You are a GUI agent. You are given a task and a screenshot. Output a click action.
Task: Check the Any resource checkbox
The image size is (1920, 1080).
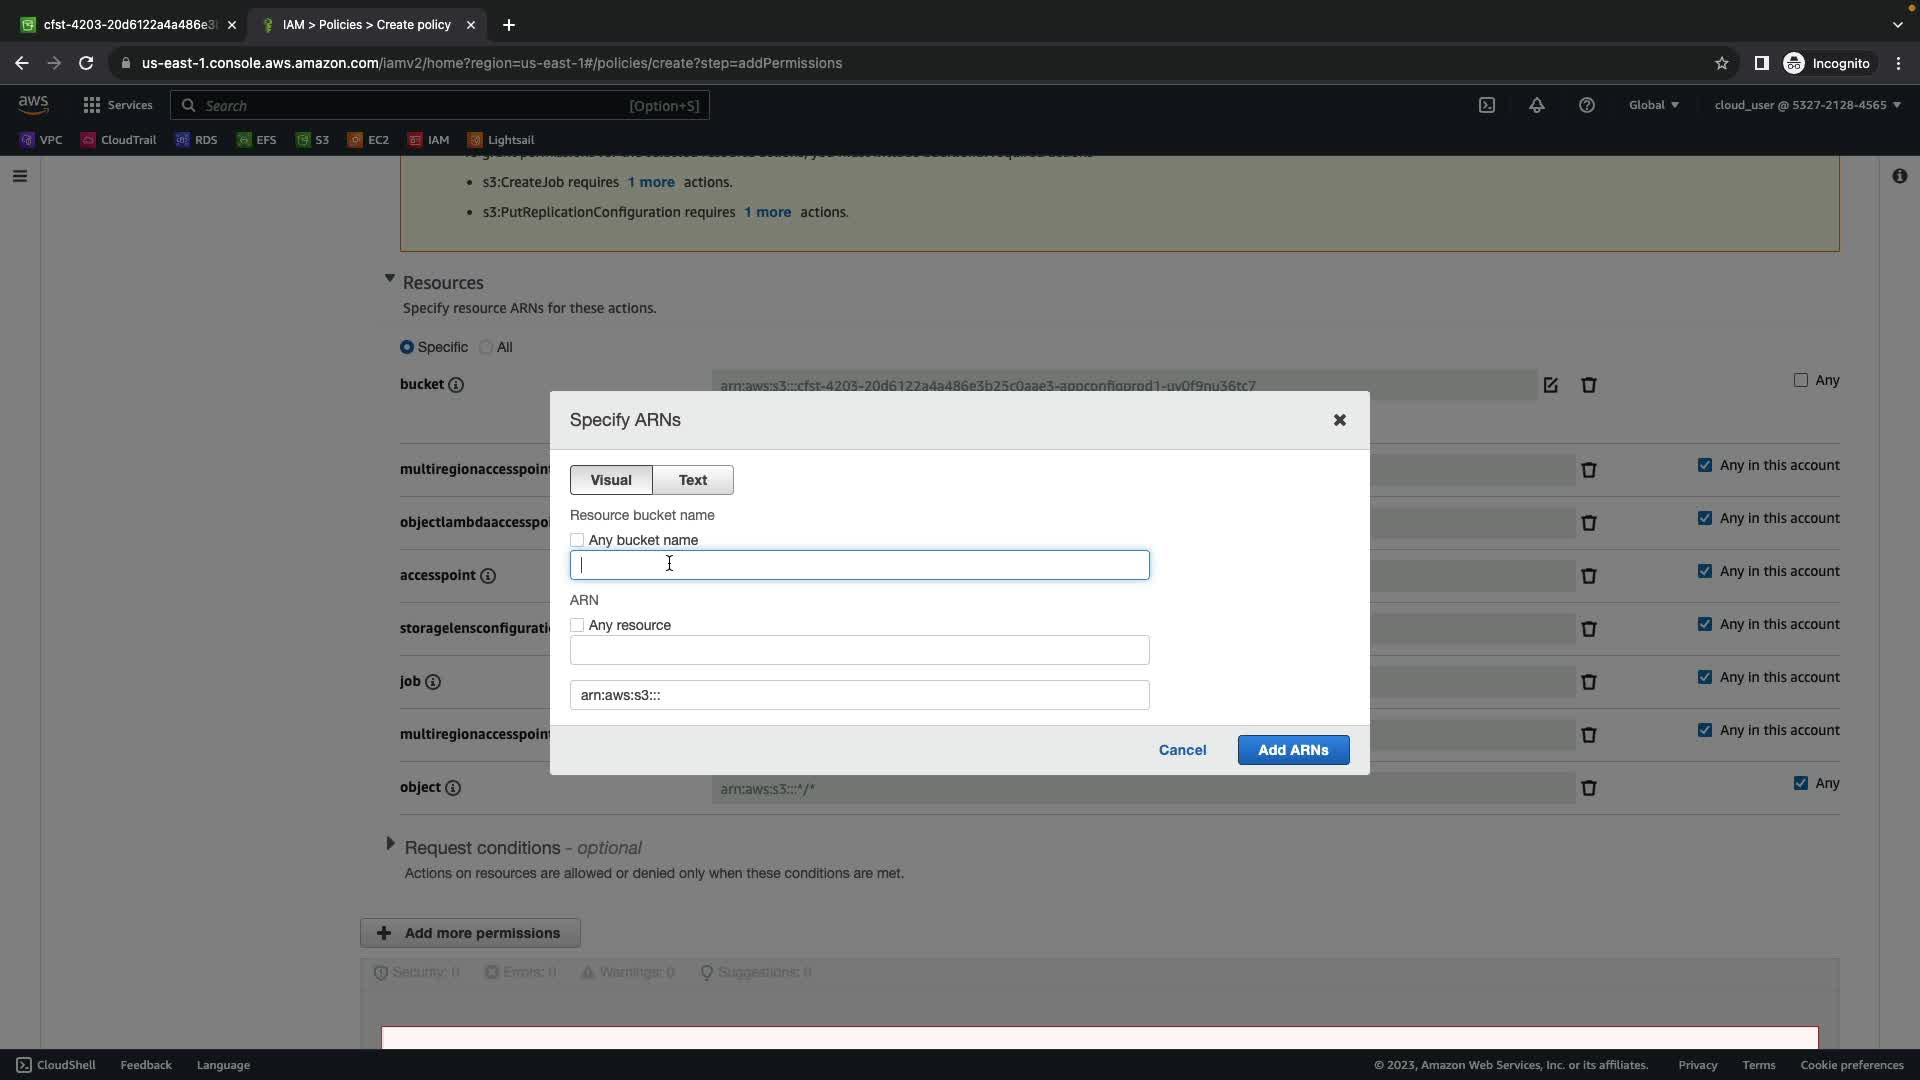tap(577, 625)
